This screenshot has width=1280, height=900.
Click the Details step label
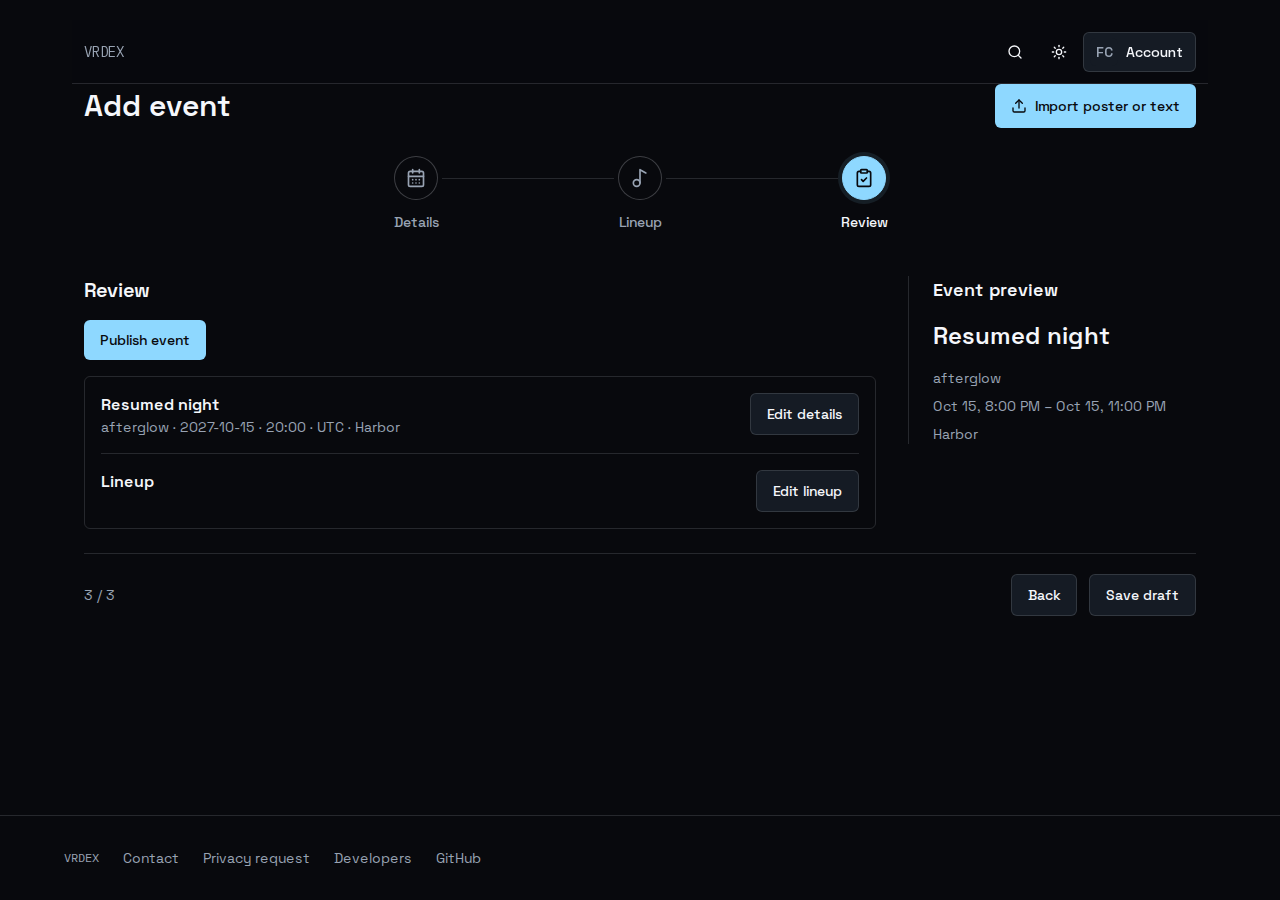pos(416,222)
